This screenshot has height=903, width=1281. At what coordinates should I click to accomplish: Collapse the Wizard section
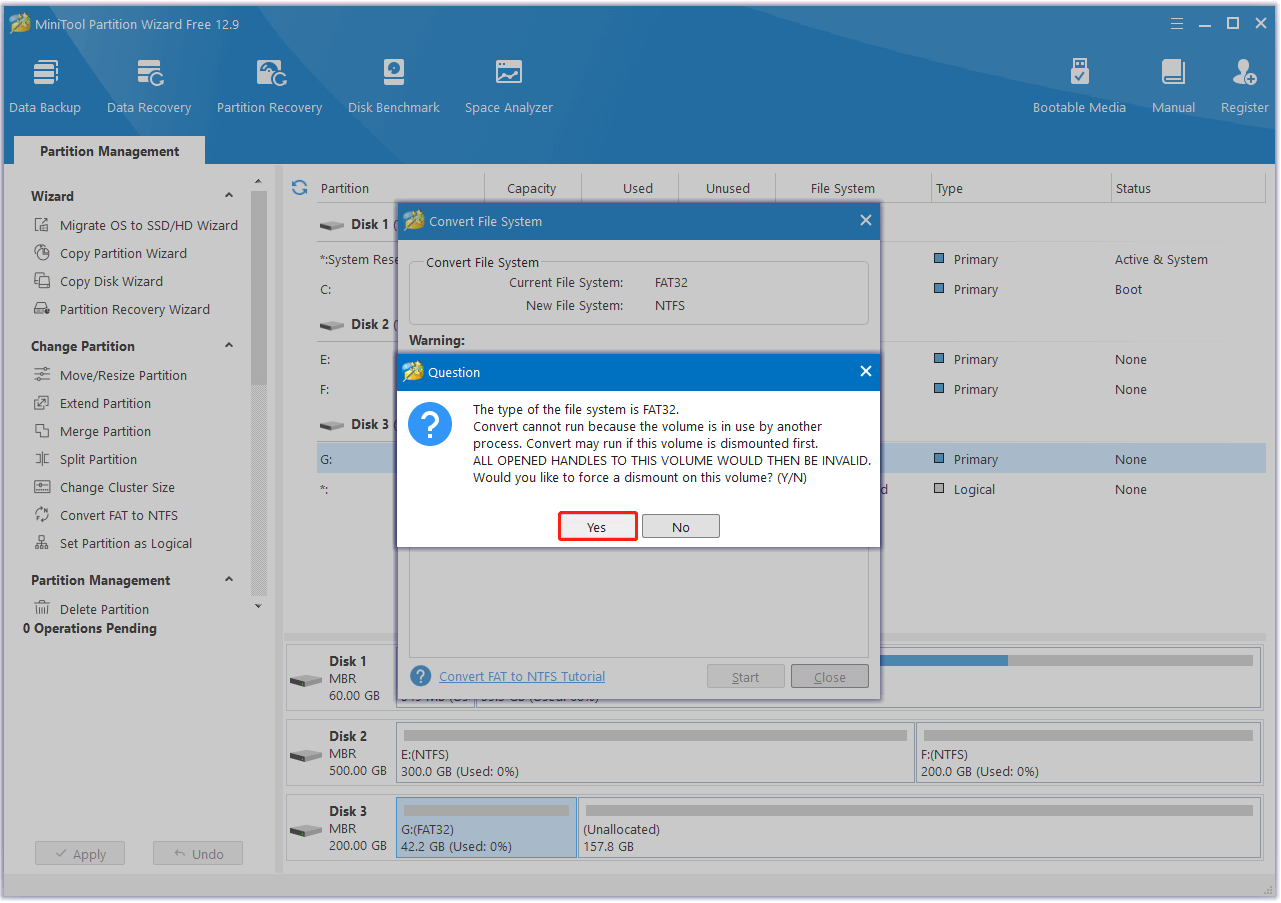click(x=229, y=196)
